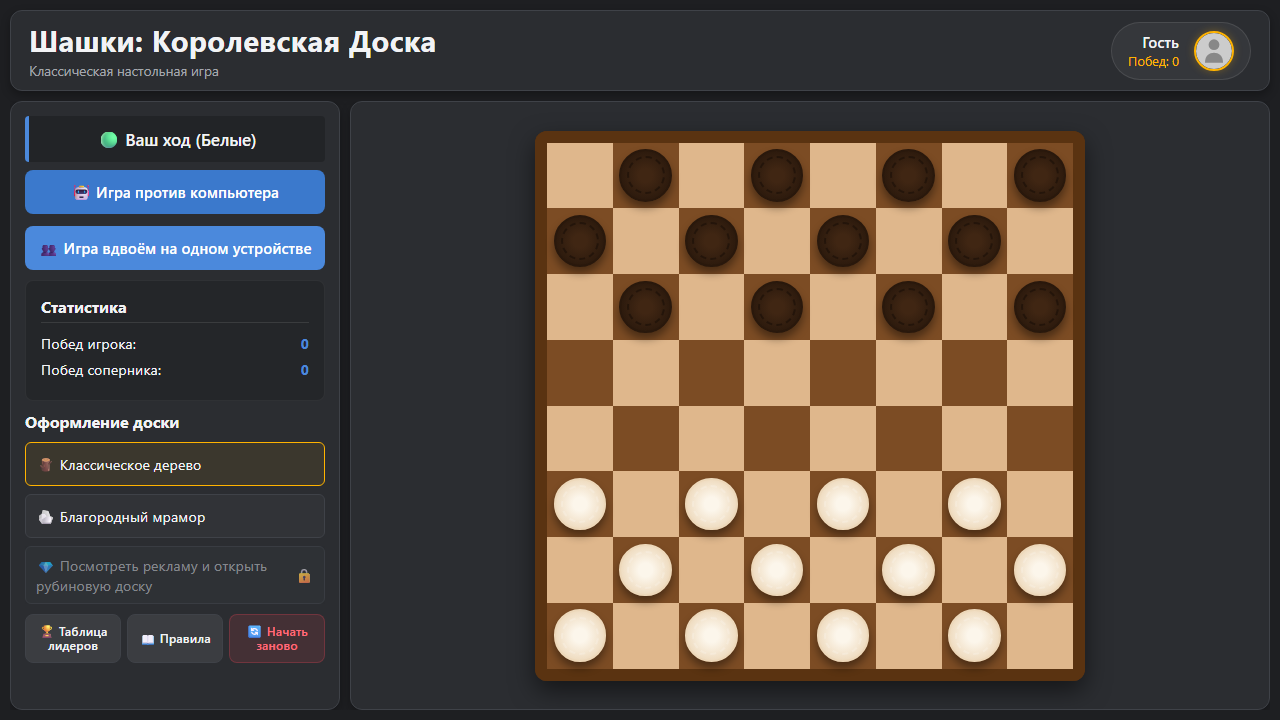Select the Благородный мрамор board theme
This screenshot has height=720, width=1280.
coord(175,516)
